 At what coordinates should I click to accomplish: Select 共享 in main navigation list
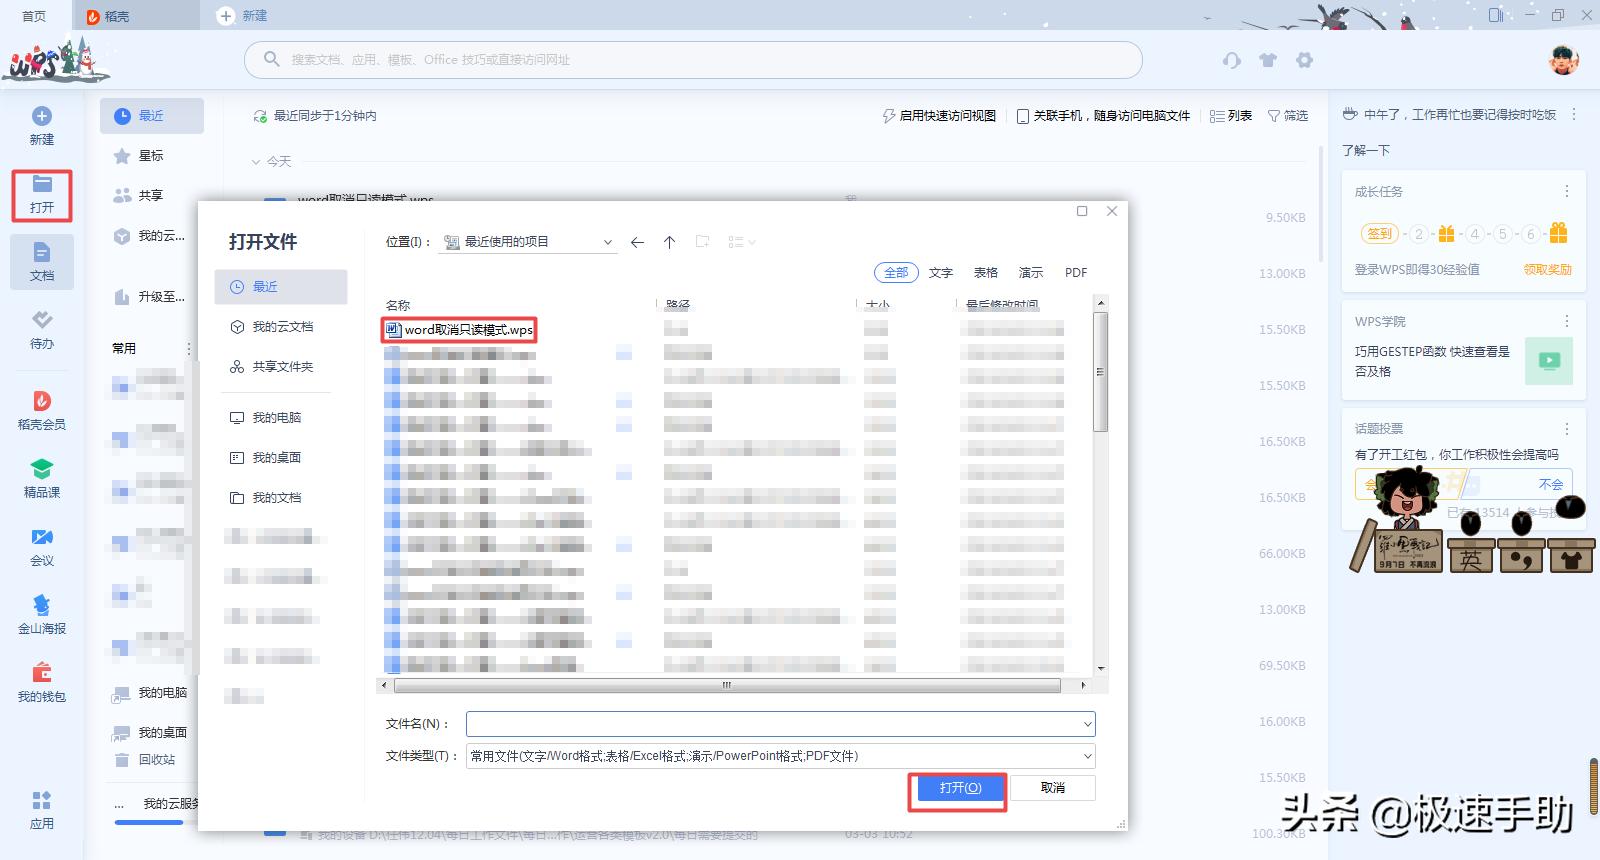pyautogui.click(x=152, y=196)
